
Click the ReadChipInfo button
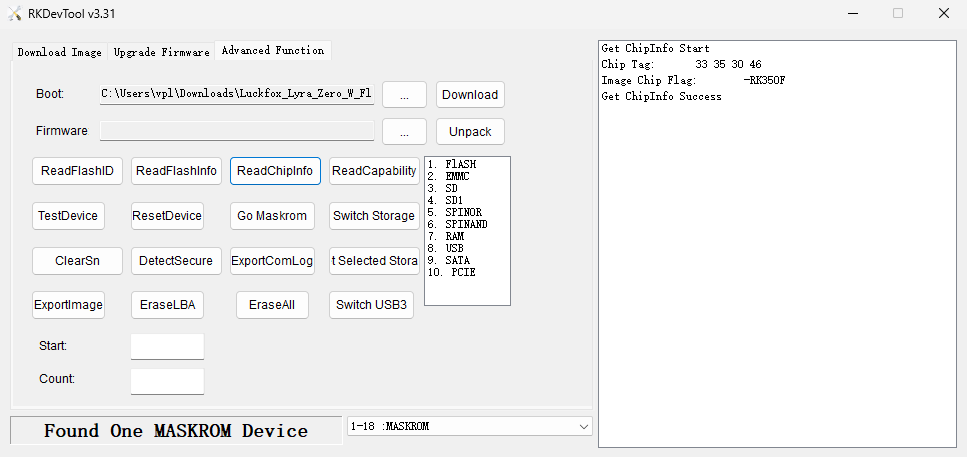tap(275, 171)
